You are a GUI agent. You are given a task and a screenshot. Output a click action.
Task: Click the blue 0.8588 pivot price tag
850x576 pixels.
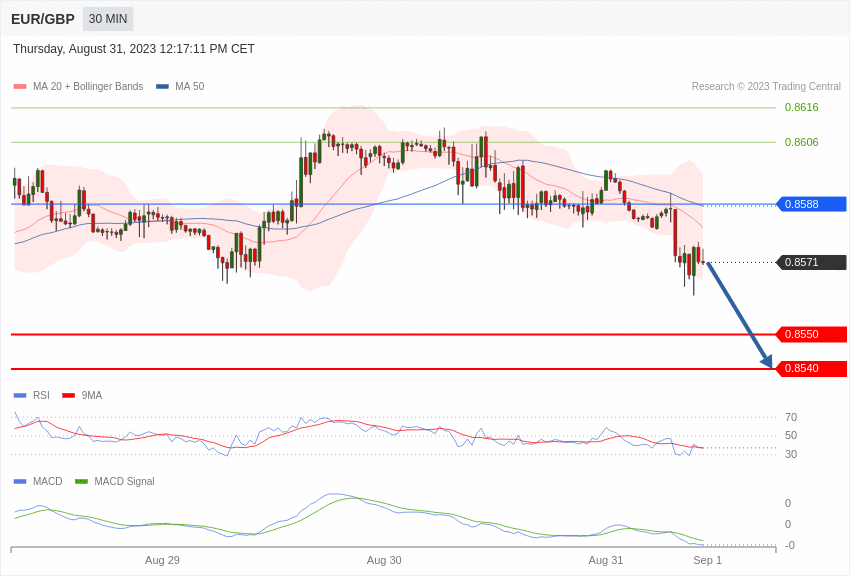pyautogui.click(x=812, y=204)
